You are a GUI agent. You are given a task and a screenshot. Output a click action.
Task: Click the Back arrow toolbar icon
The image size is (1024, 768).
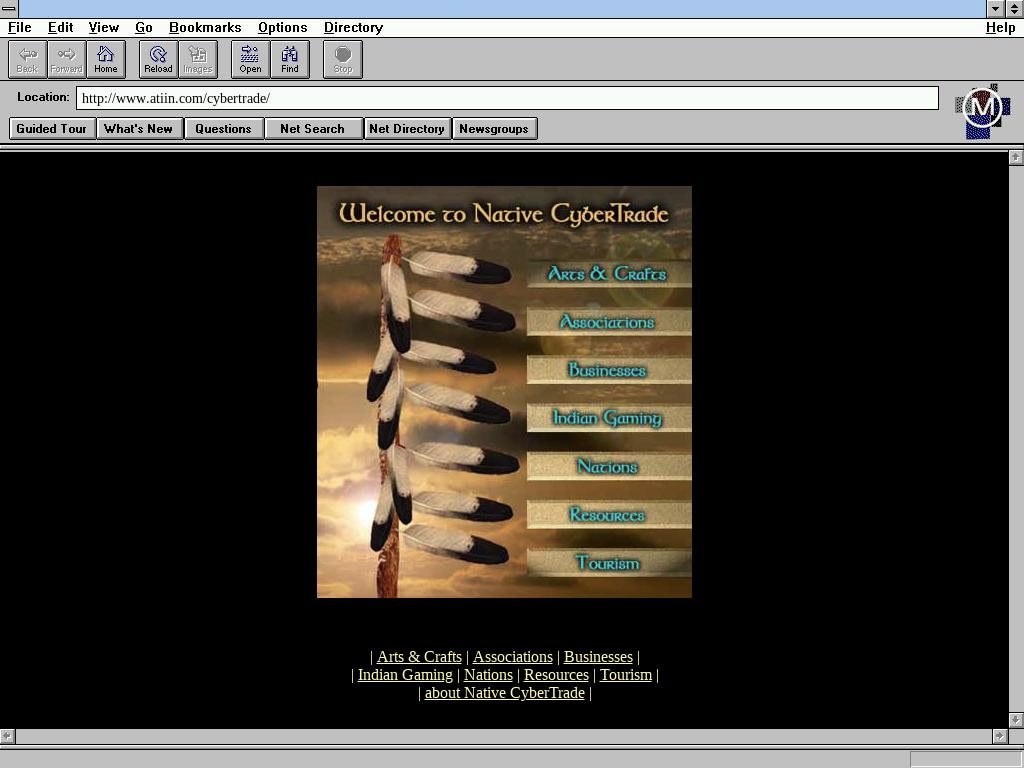tap(28, 59)
